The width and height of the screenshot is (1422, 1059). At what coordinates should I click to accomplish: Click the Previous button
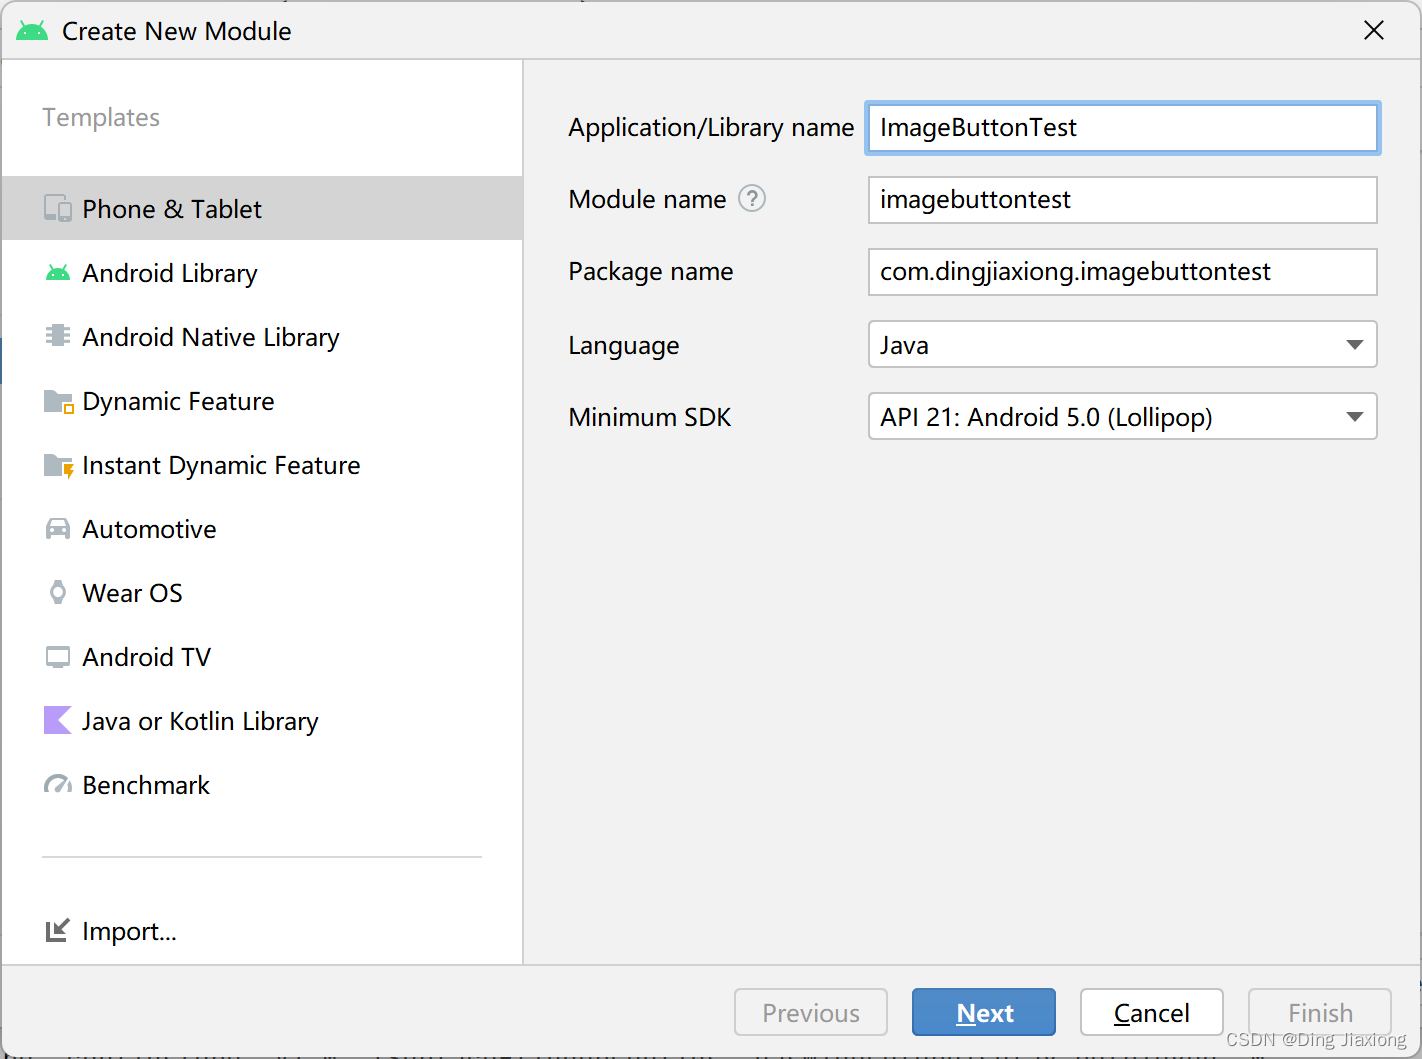coord(811,1012)
